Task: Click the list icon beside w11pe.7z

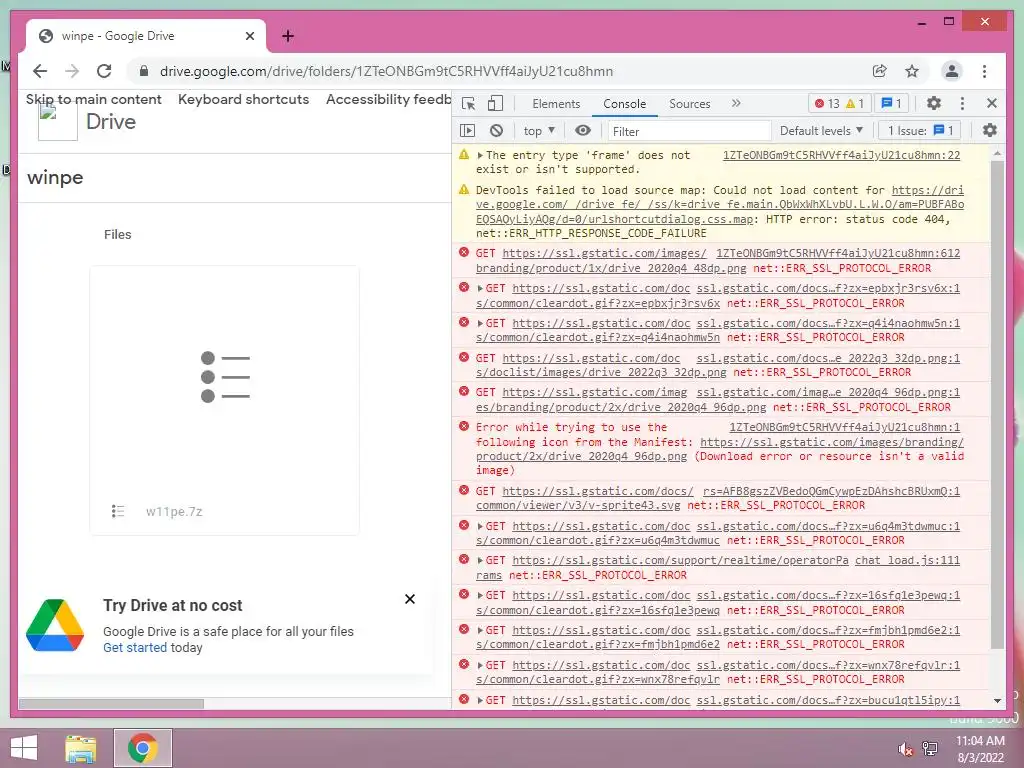Action: 118,511
